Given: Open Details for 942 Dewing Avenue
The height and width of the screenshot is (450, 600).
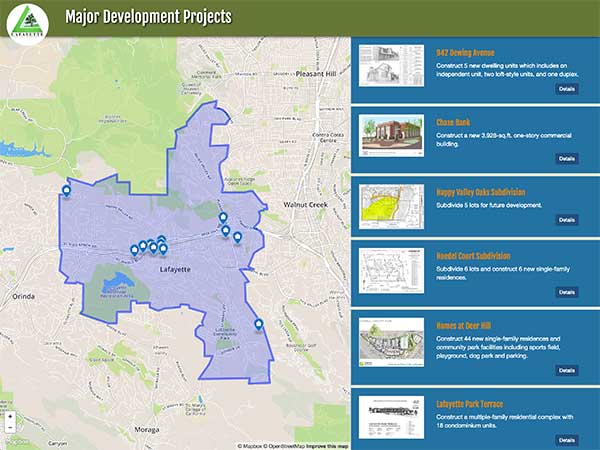Looking at the screenshot, I should click(566, 89).
